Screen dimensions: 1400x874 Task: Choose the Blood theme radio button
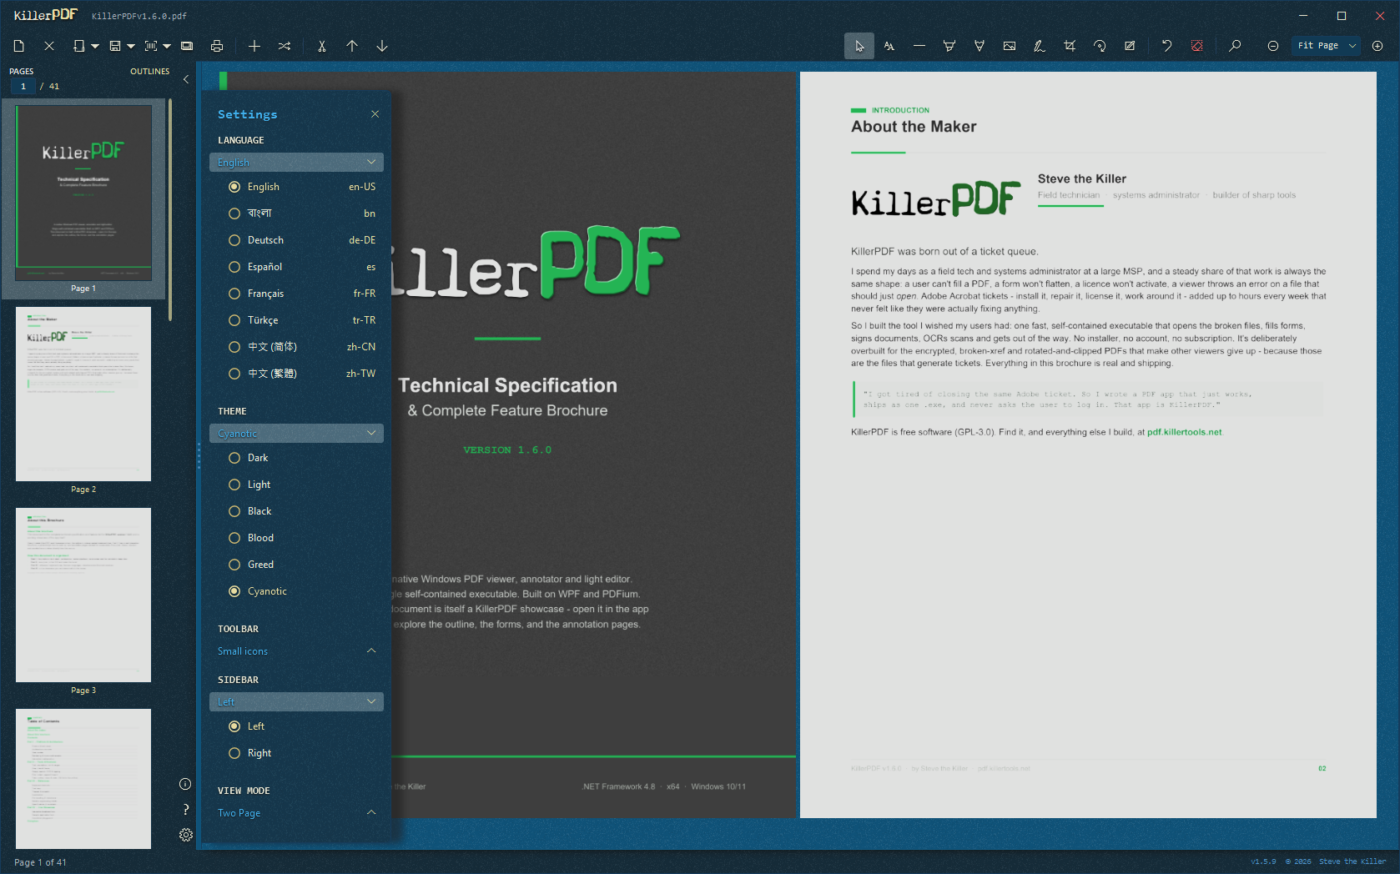pyautogui.click(x=234, y=538)
